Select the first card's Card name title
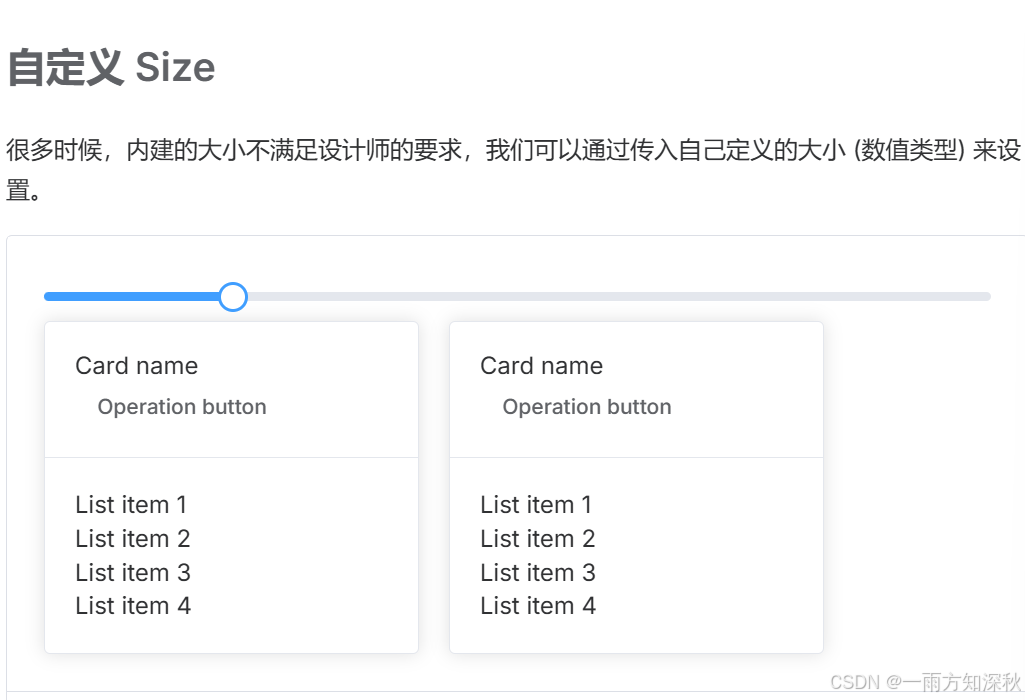 tap(137, 365)
